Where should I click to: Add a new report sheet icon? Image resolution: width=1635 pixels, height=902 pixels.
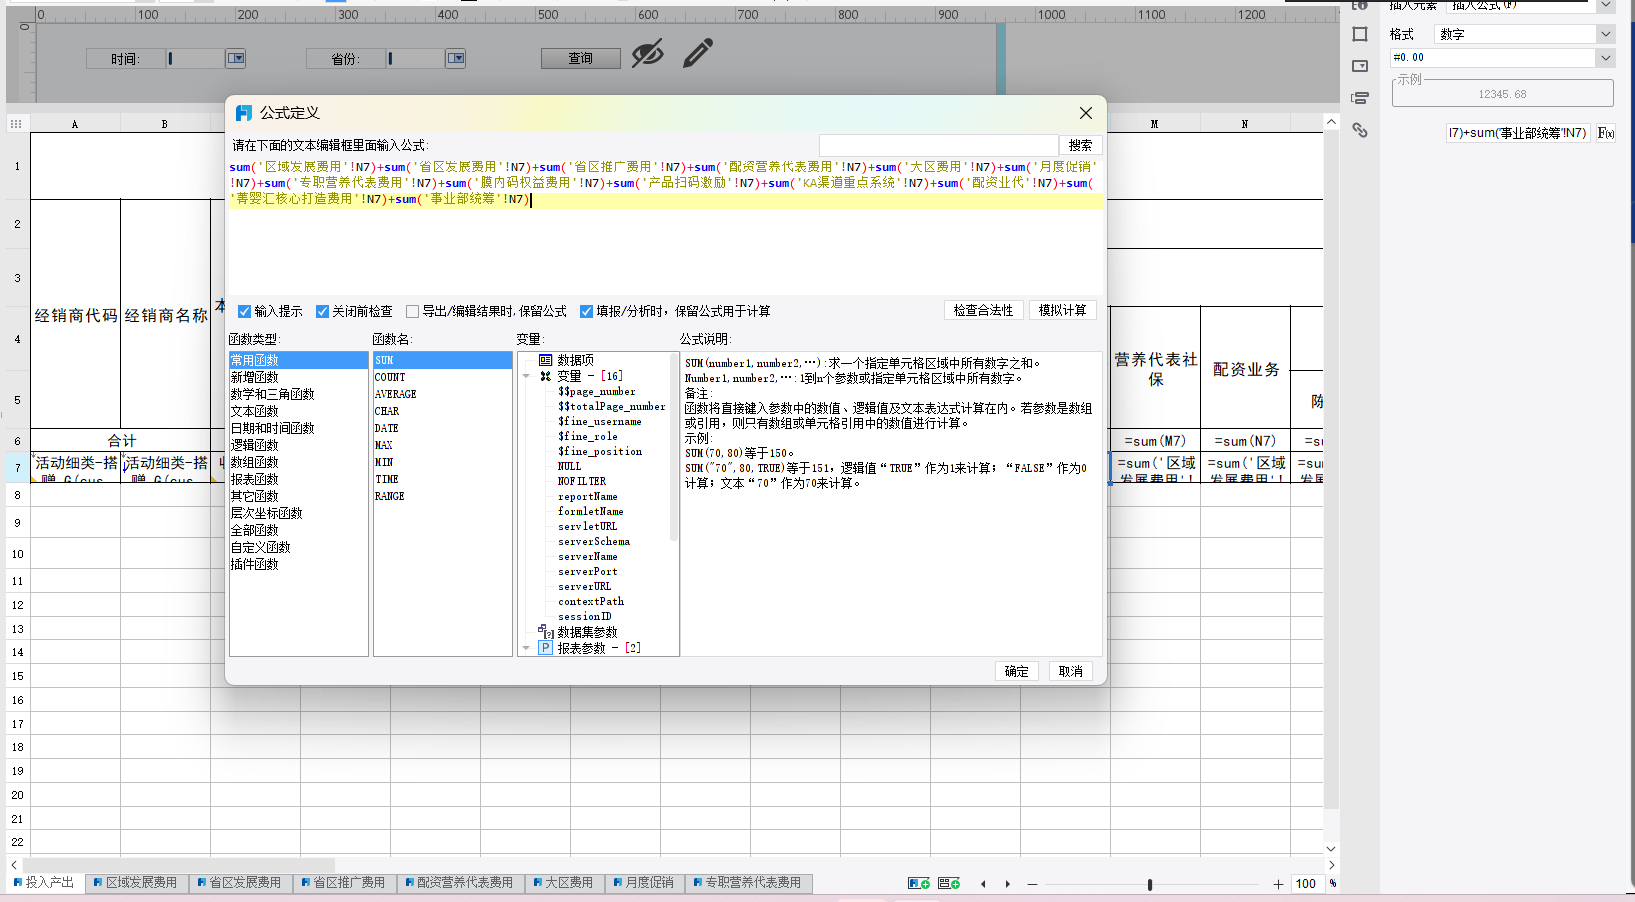tap(918, 883)
